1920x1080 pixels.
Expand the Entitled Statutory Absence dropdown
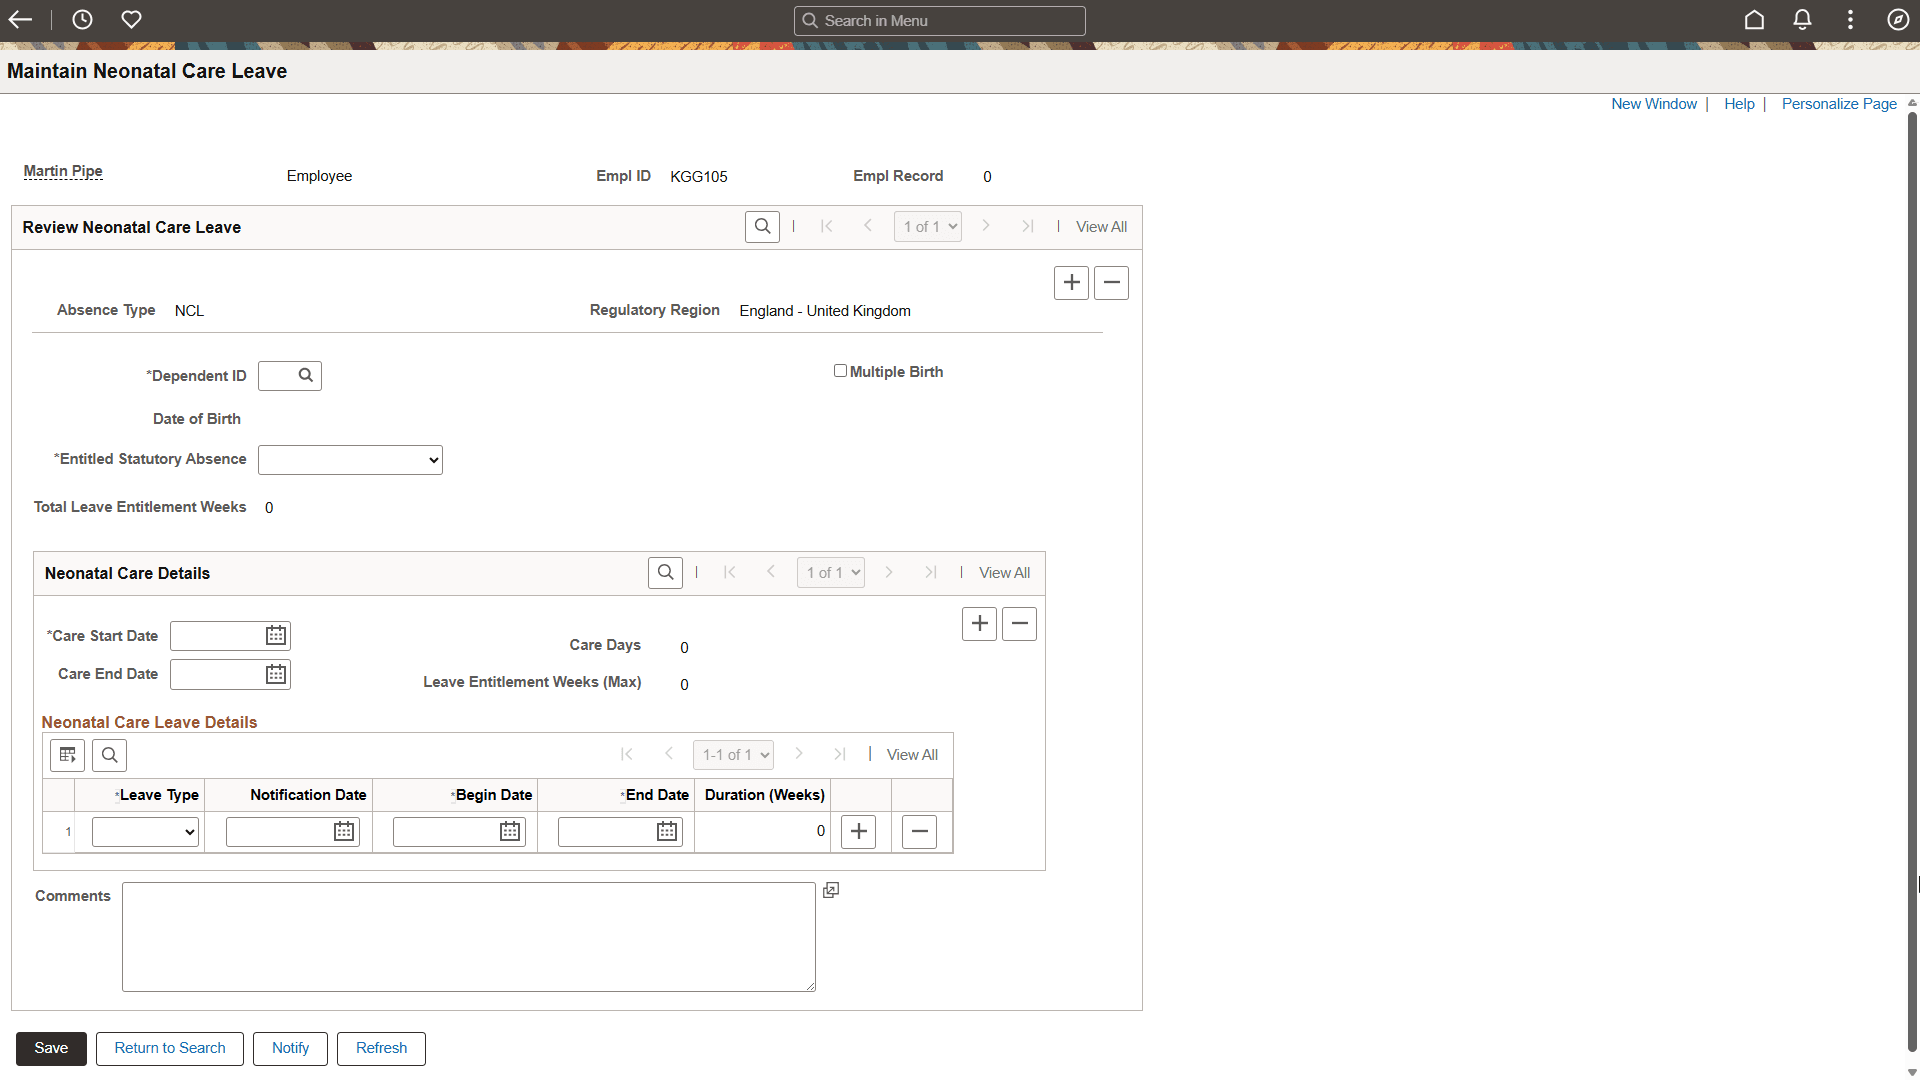coord(350,460)
